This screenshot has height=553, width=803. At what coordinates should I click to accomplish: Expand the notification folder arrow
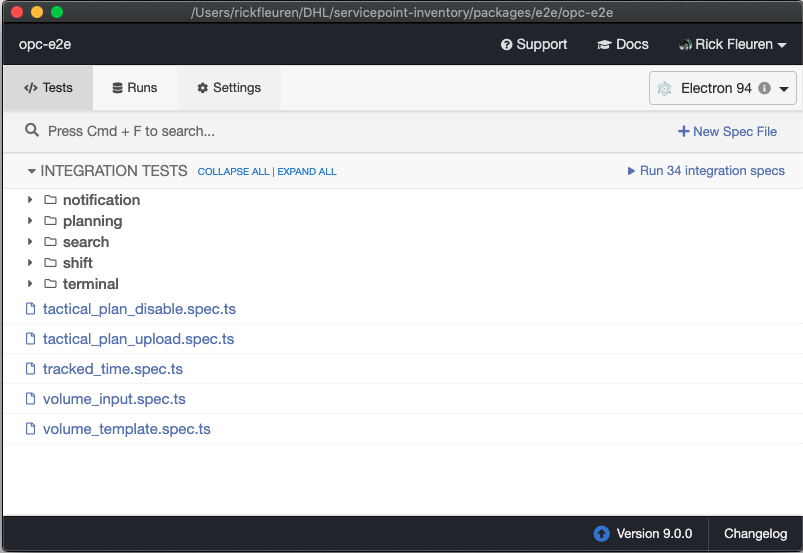pos(30,199)
